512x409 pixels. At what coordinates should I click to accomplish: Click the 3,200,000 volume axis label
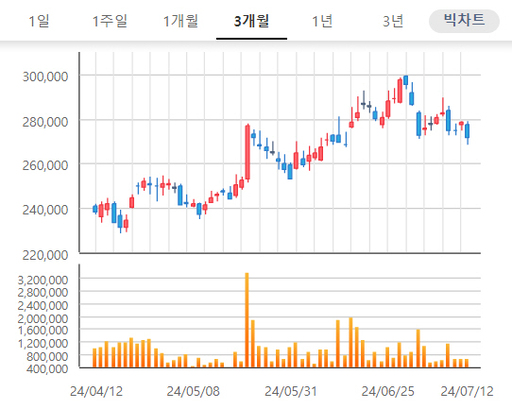(x=43, y=280)
